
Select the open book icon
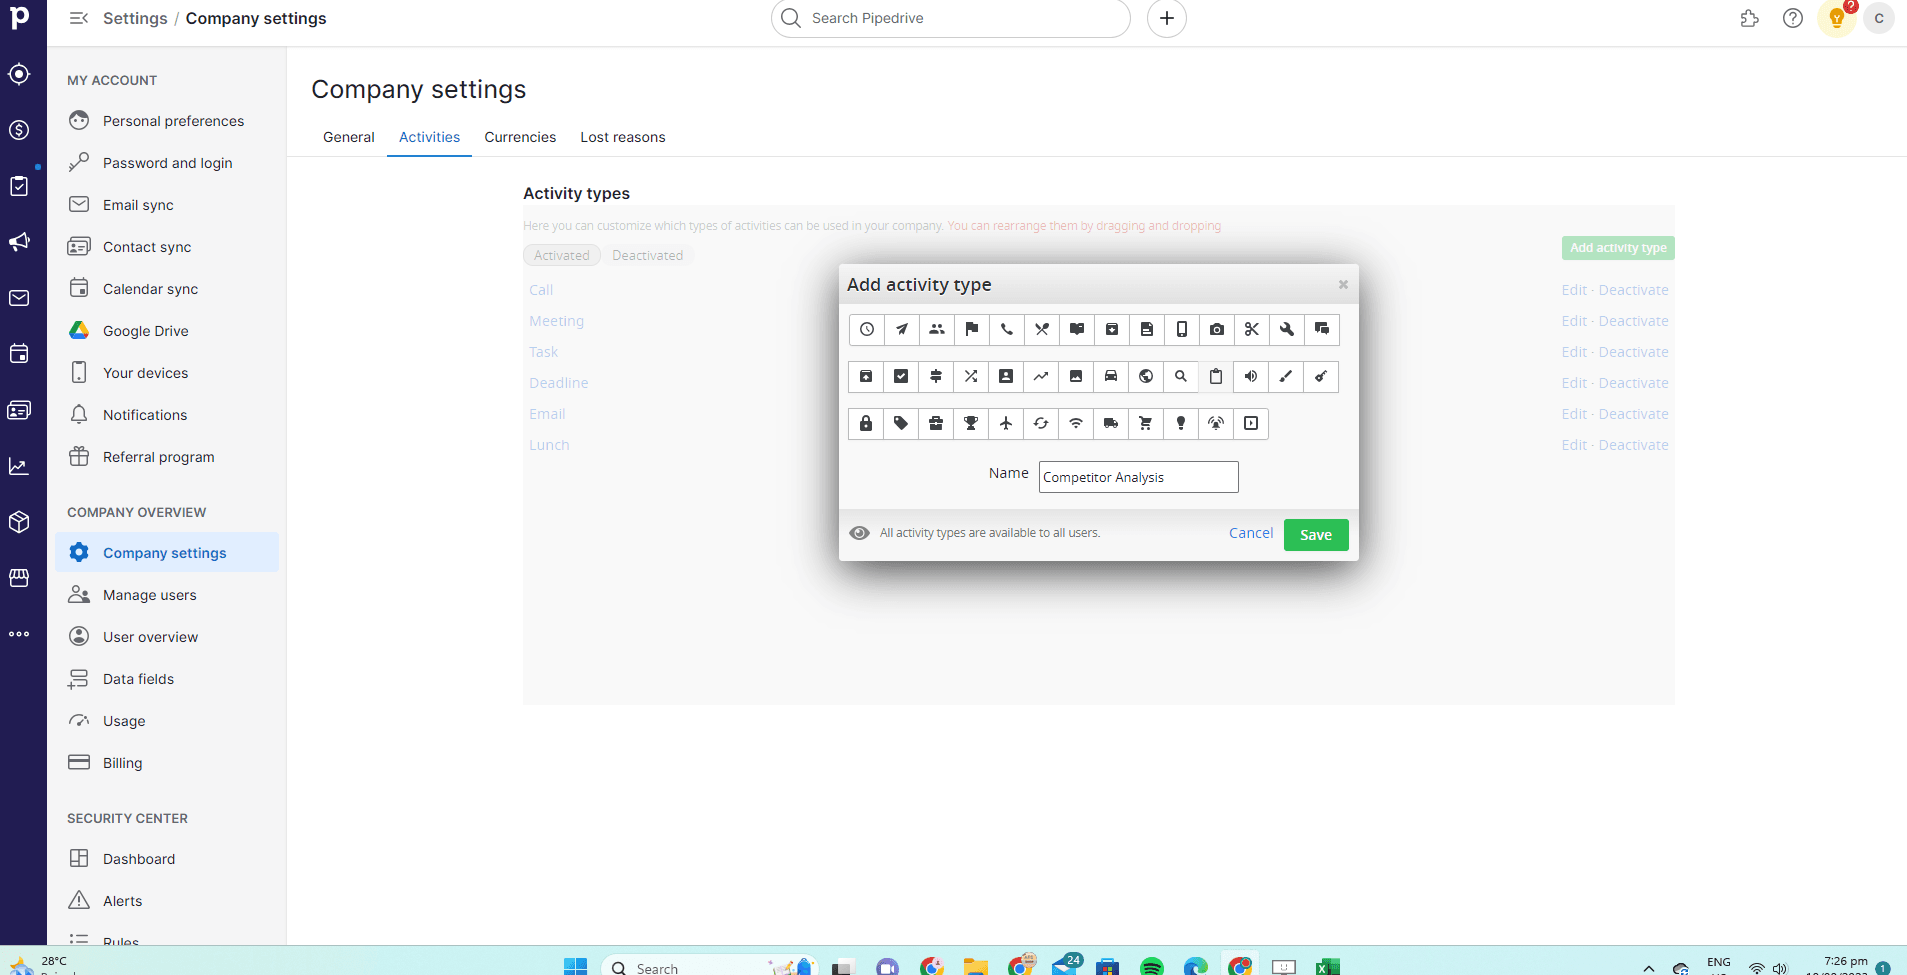pos(1076,329)
